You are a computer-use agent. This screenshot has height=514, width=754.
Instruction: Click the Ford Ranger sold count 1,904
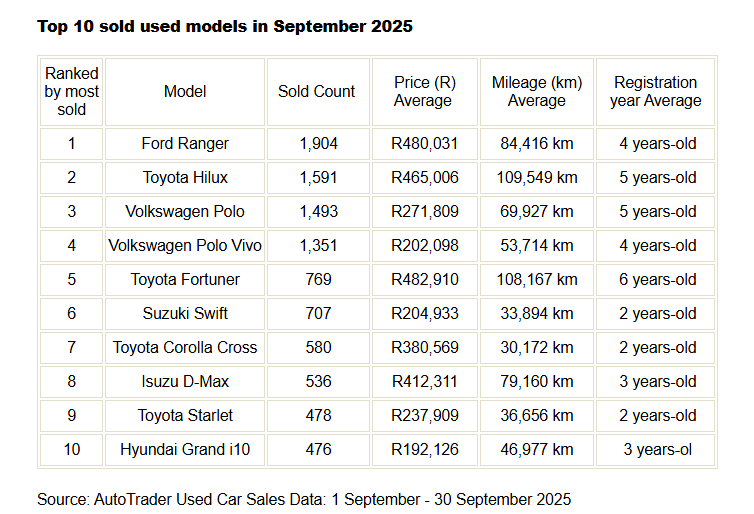tap(319, 144)
